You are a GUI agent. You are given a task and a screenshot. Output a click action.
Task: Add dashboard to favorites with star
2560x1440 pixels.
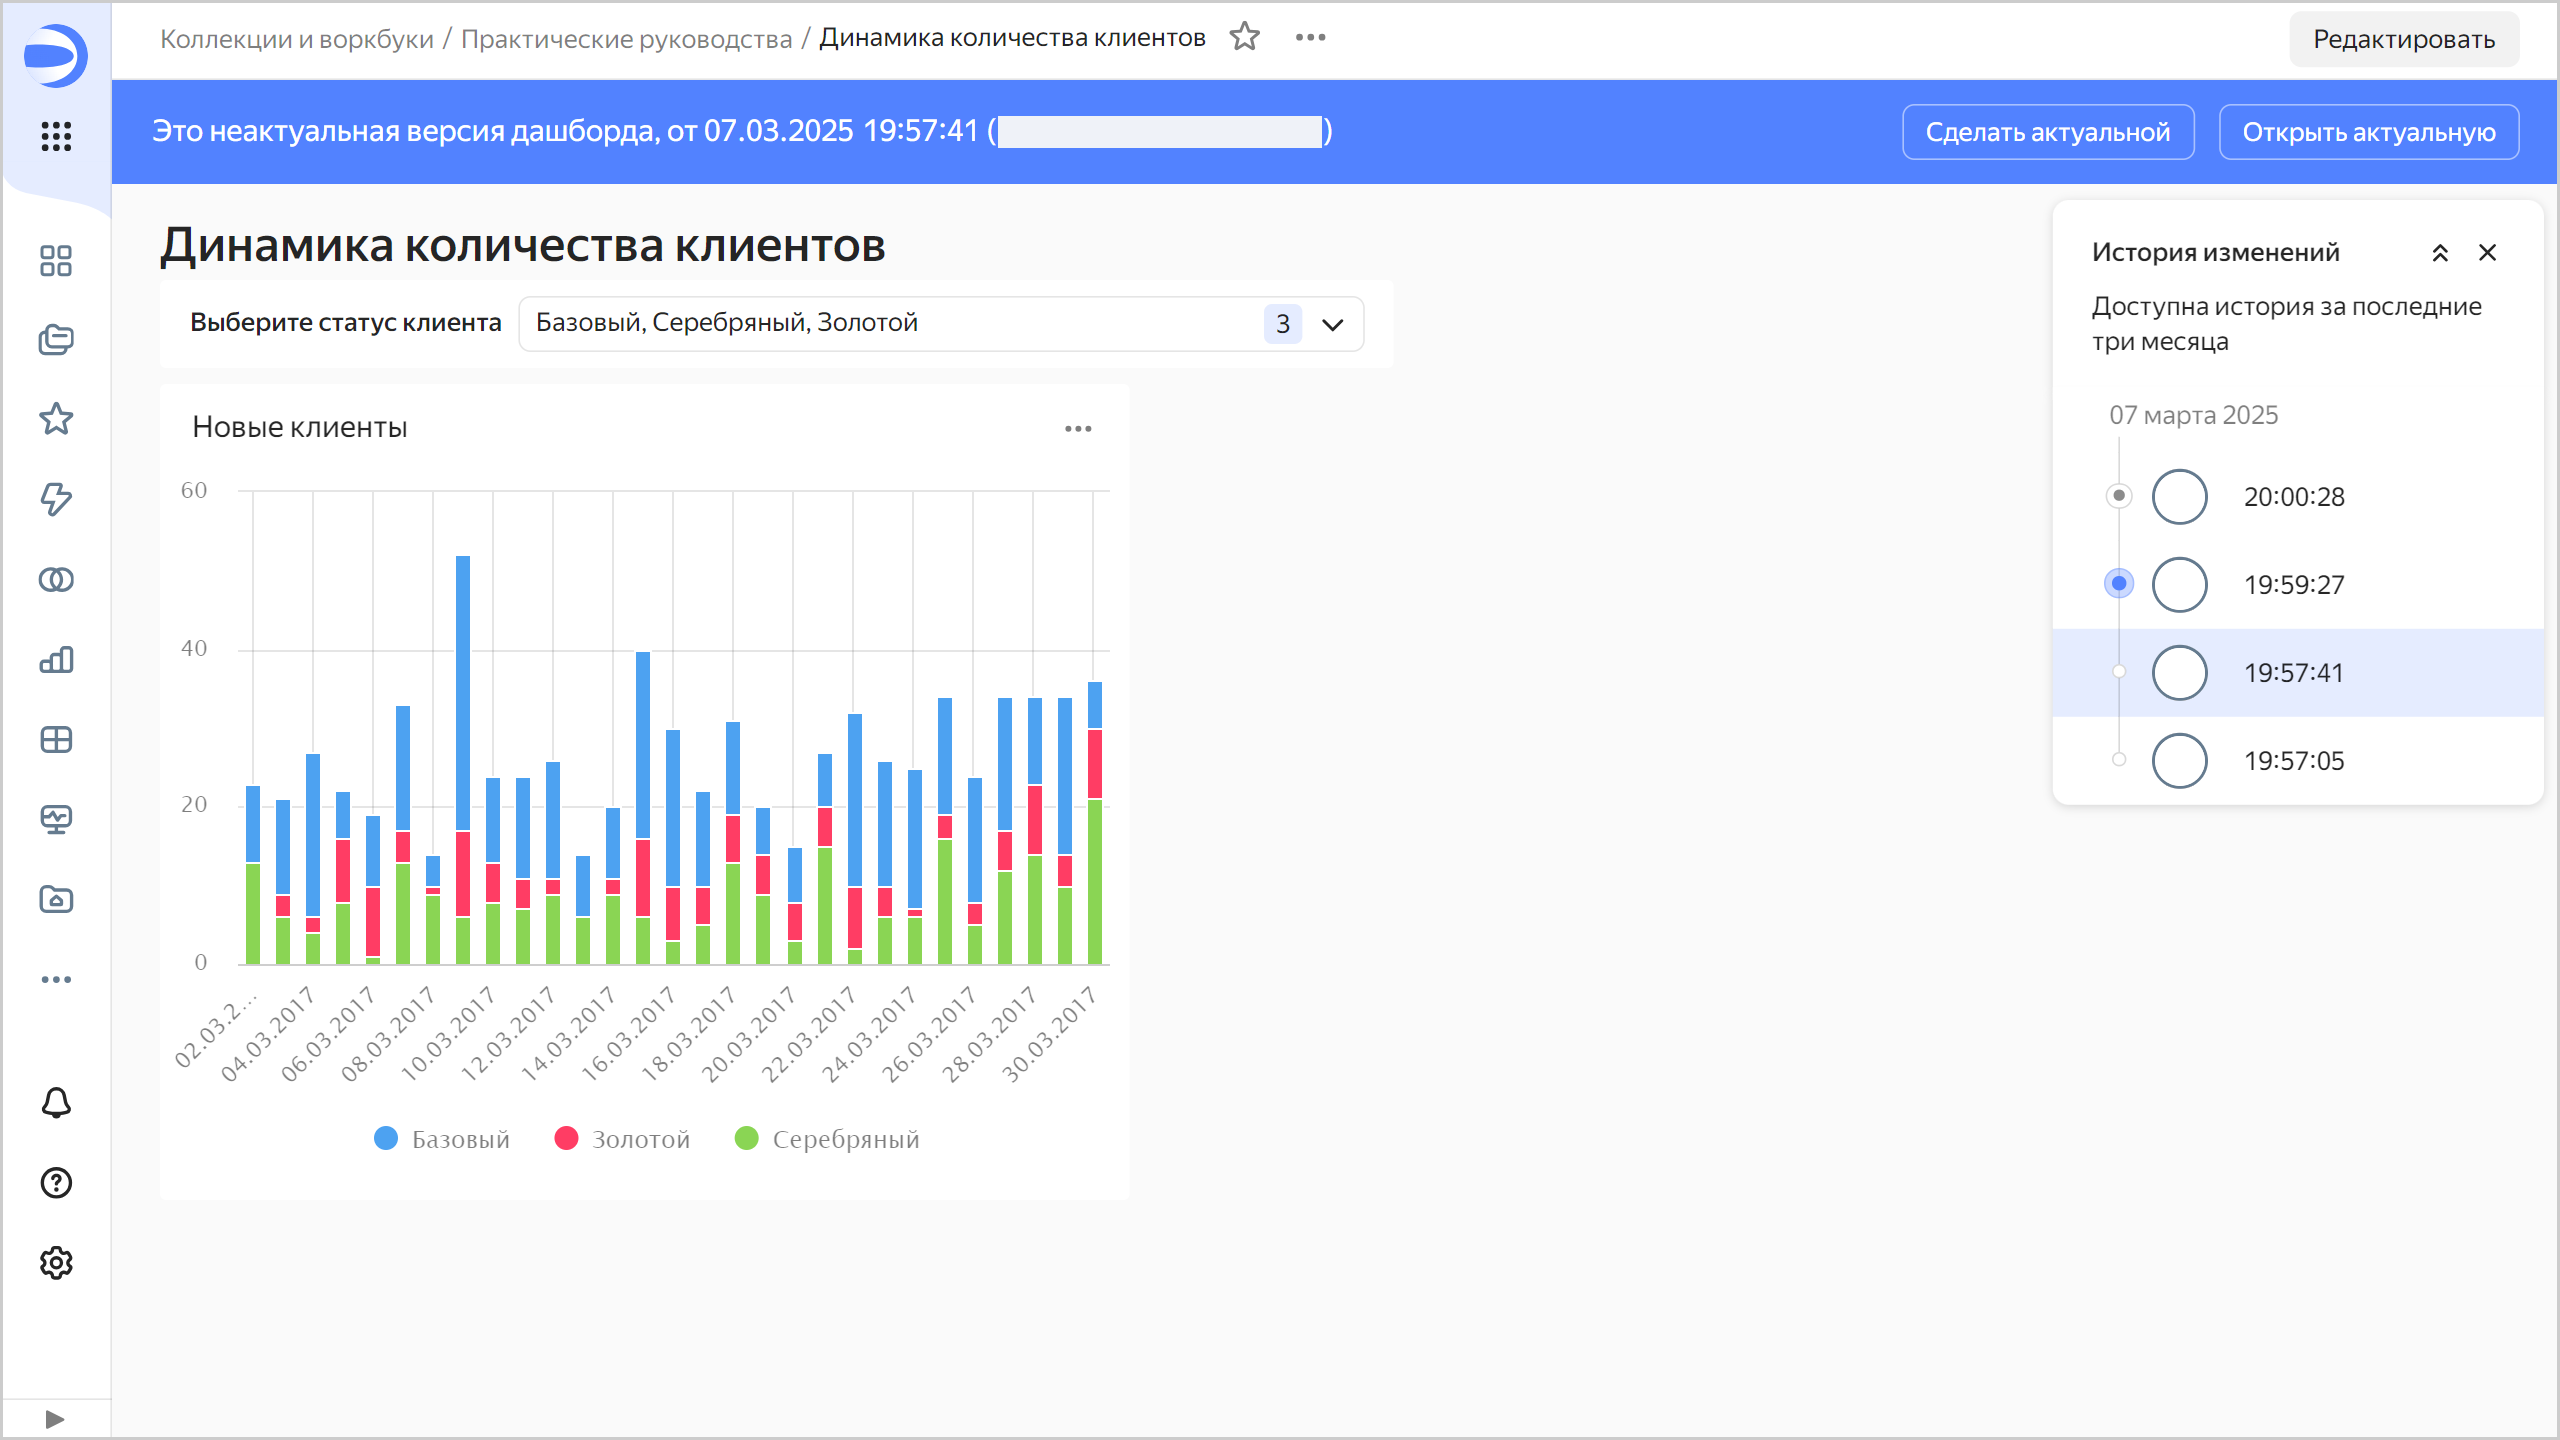point(1245,38)
